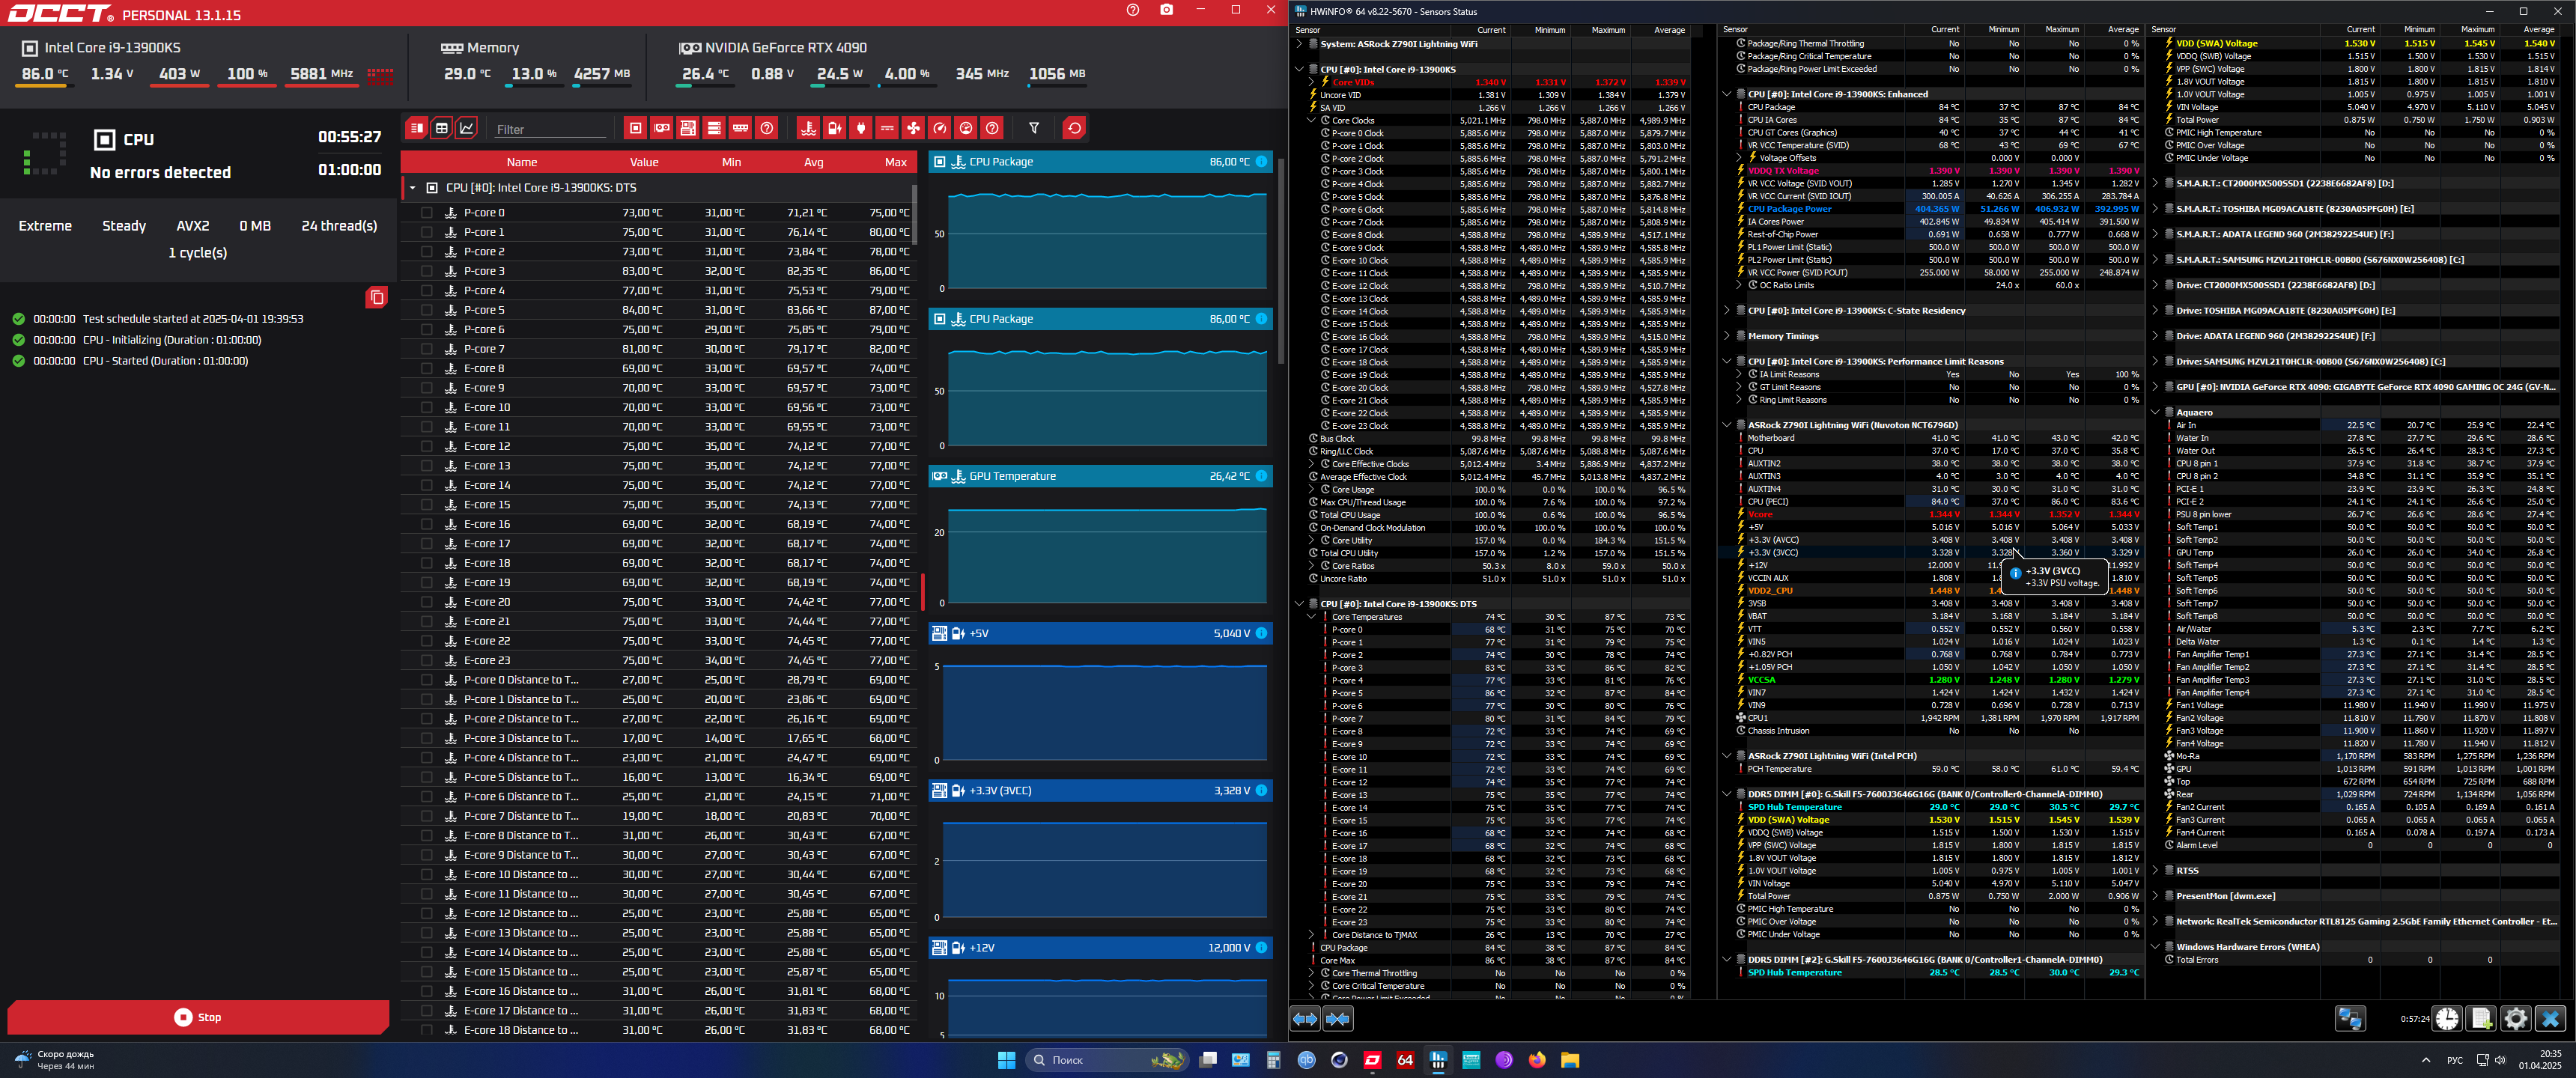Check the E-core 12 checkbox

click(x=427, y=446)
